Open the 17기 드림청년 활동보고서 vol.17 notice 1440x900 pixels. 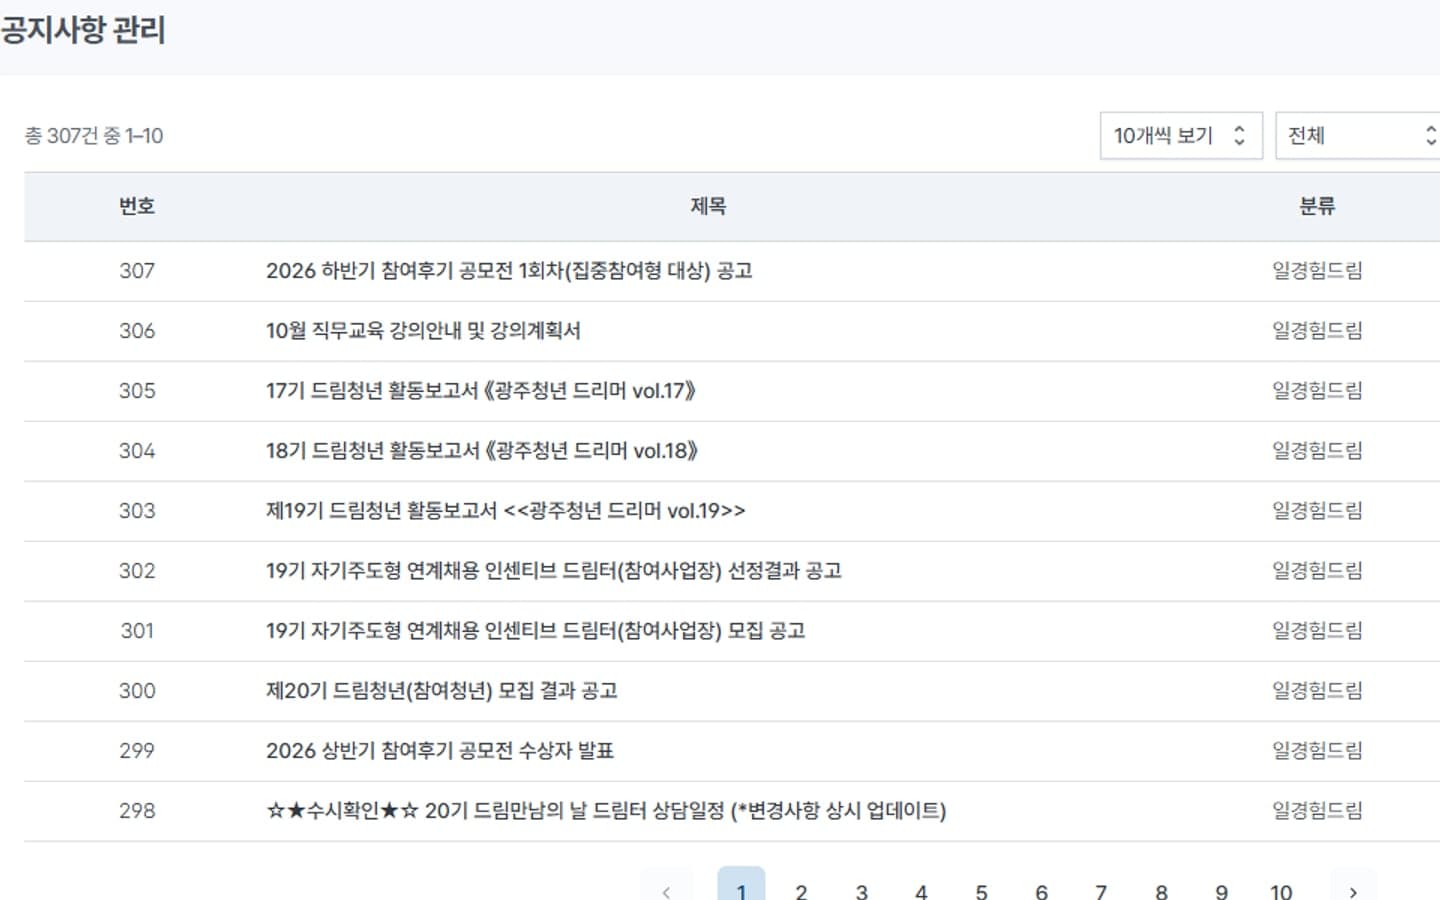481,391
